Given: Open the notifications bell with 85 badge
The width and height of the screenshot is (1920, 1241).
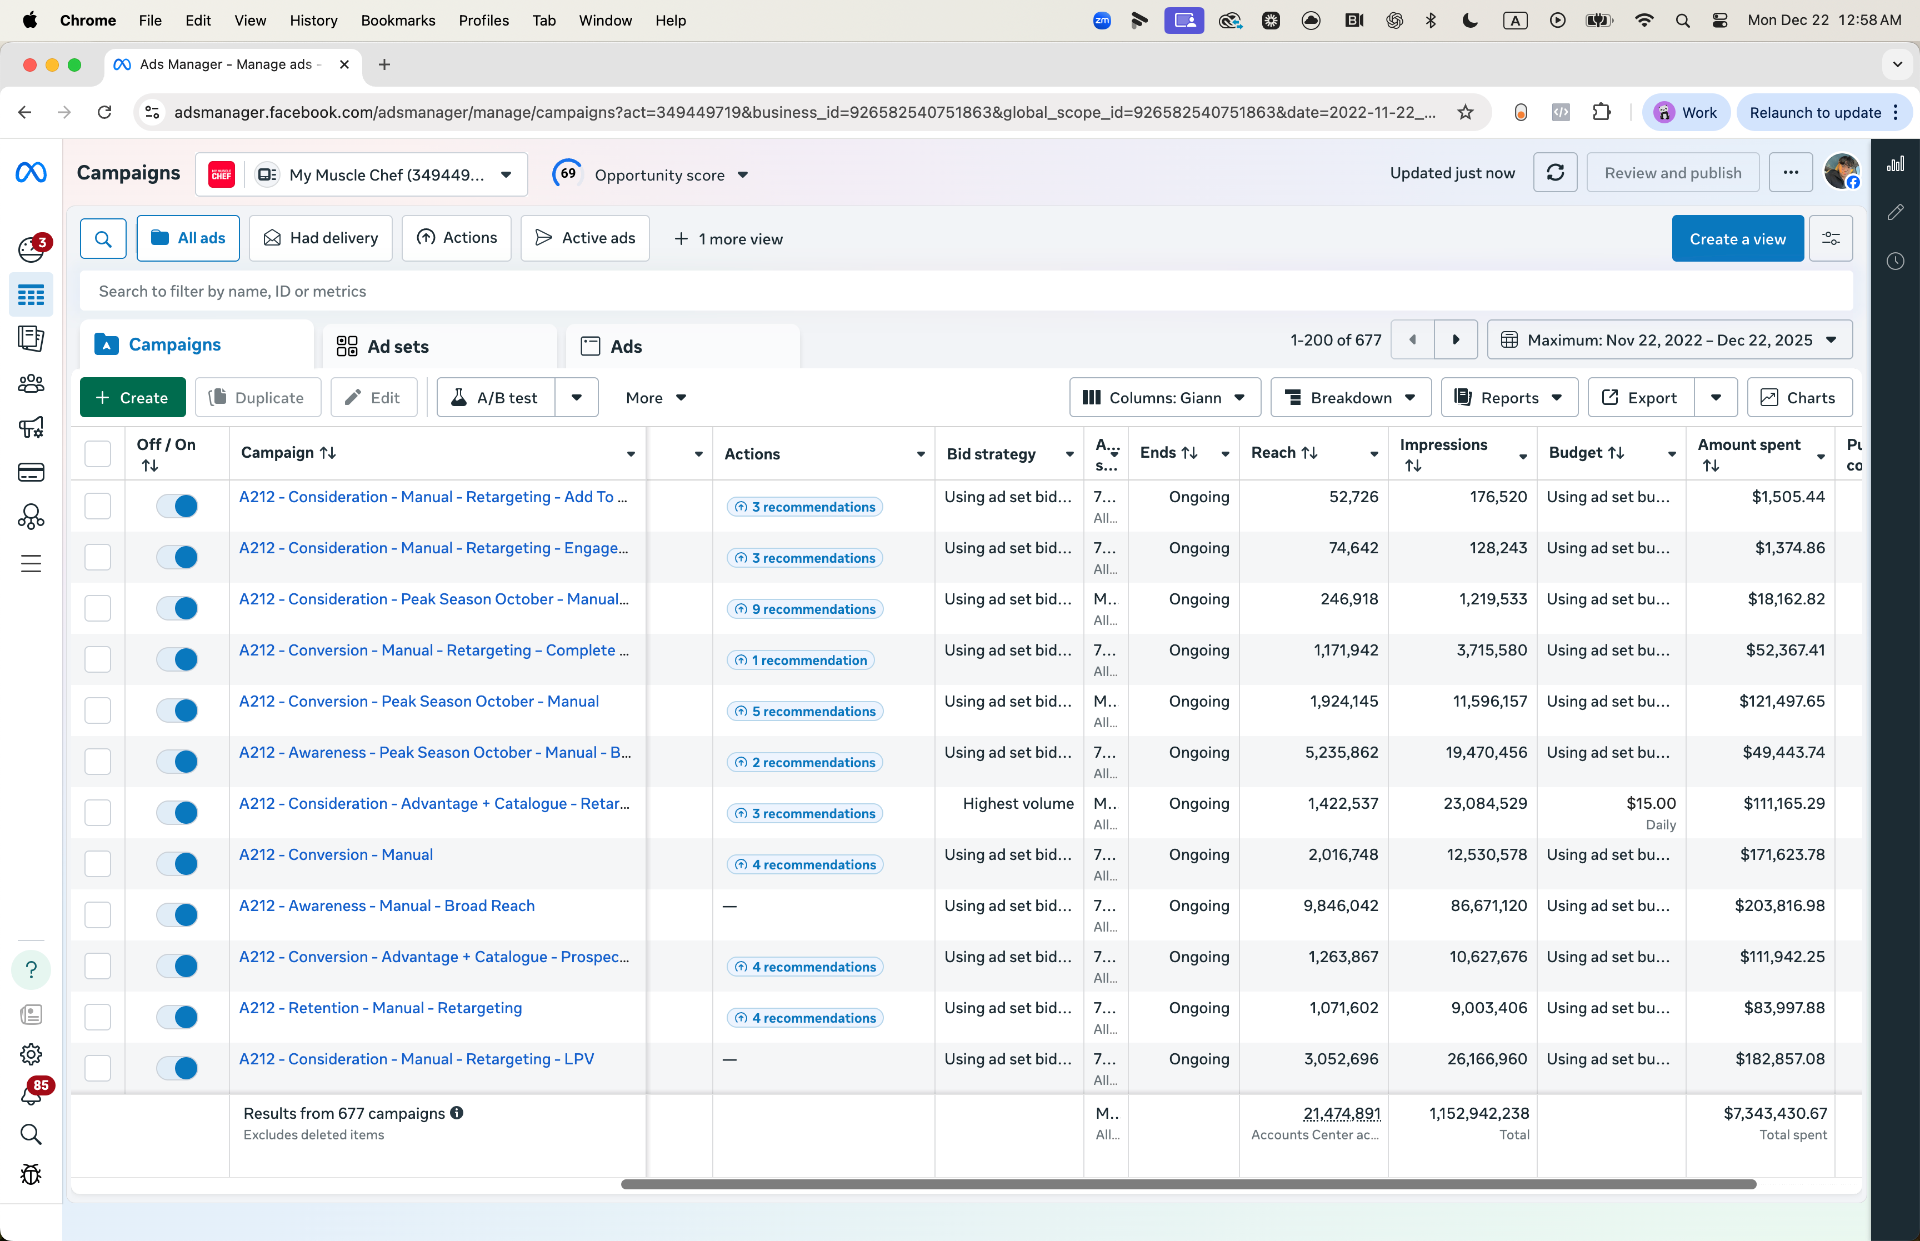Looking at the screenshot, I should [31, 1094].
